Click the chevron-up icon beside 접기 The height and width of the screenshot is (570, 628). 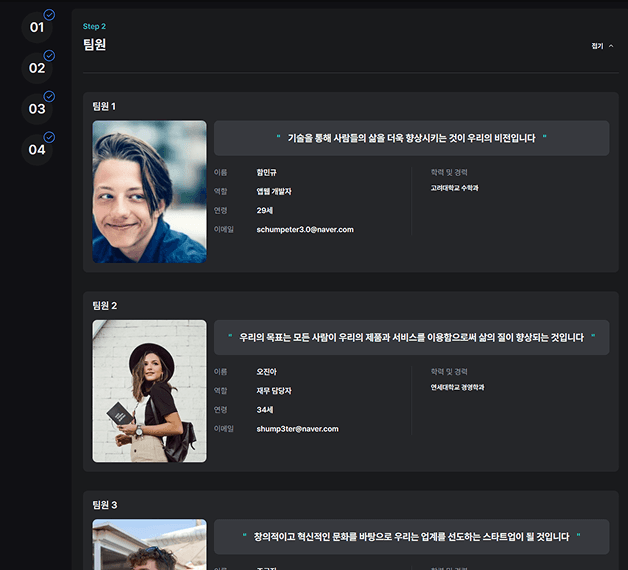click(611, 46)
